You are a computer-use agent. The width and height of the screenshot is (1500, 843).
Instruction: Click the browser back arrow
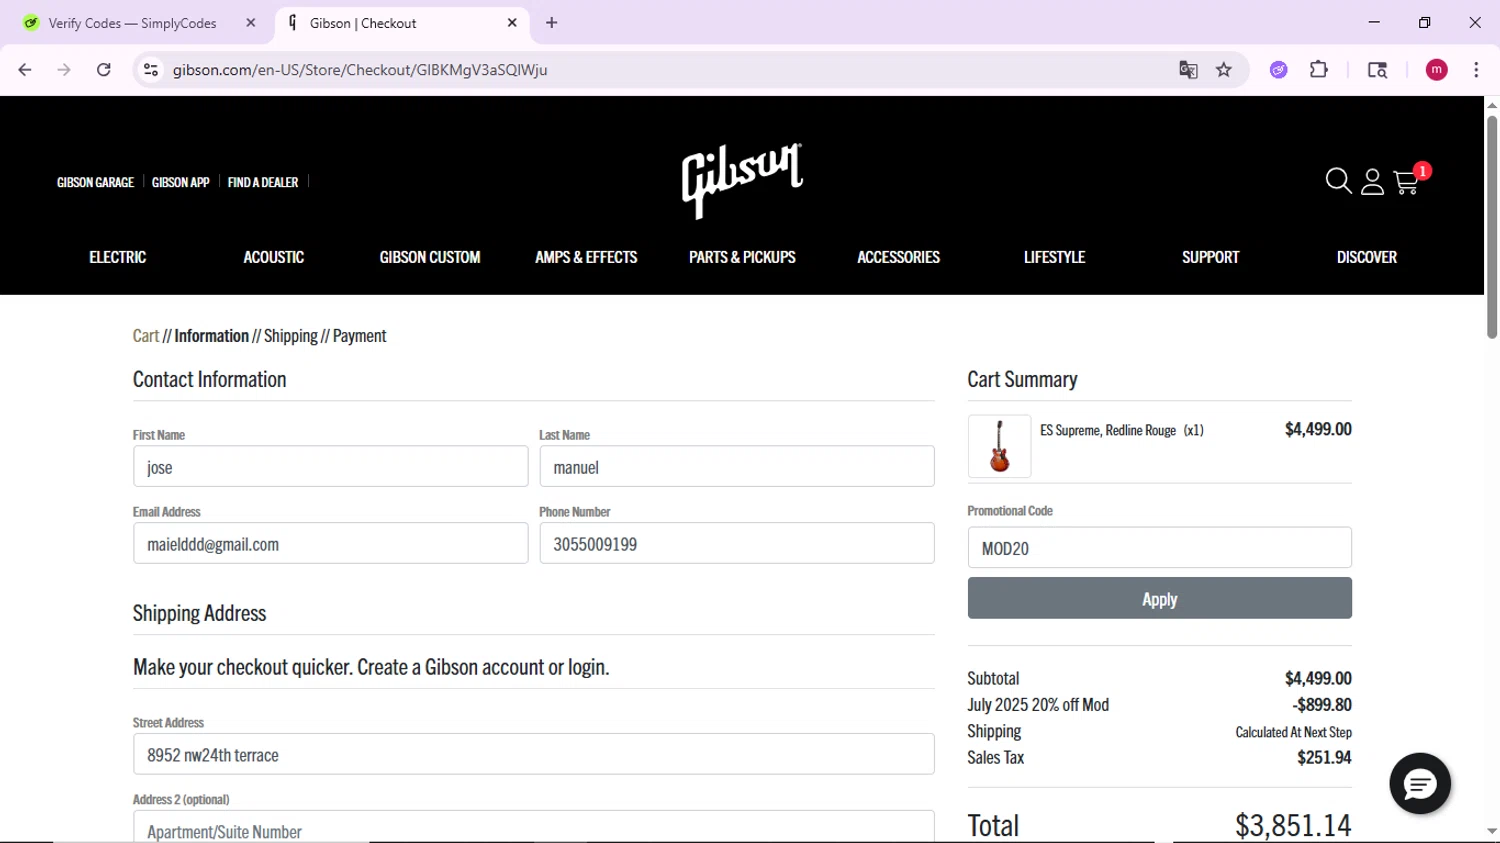point(25,70)
